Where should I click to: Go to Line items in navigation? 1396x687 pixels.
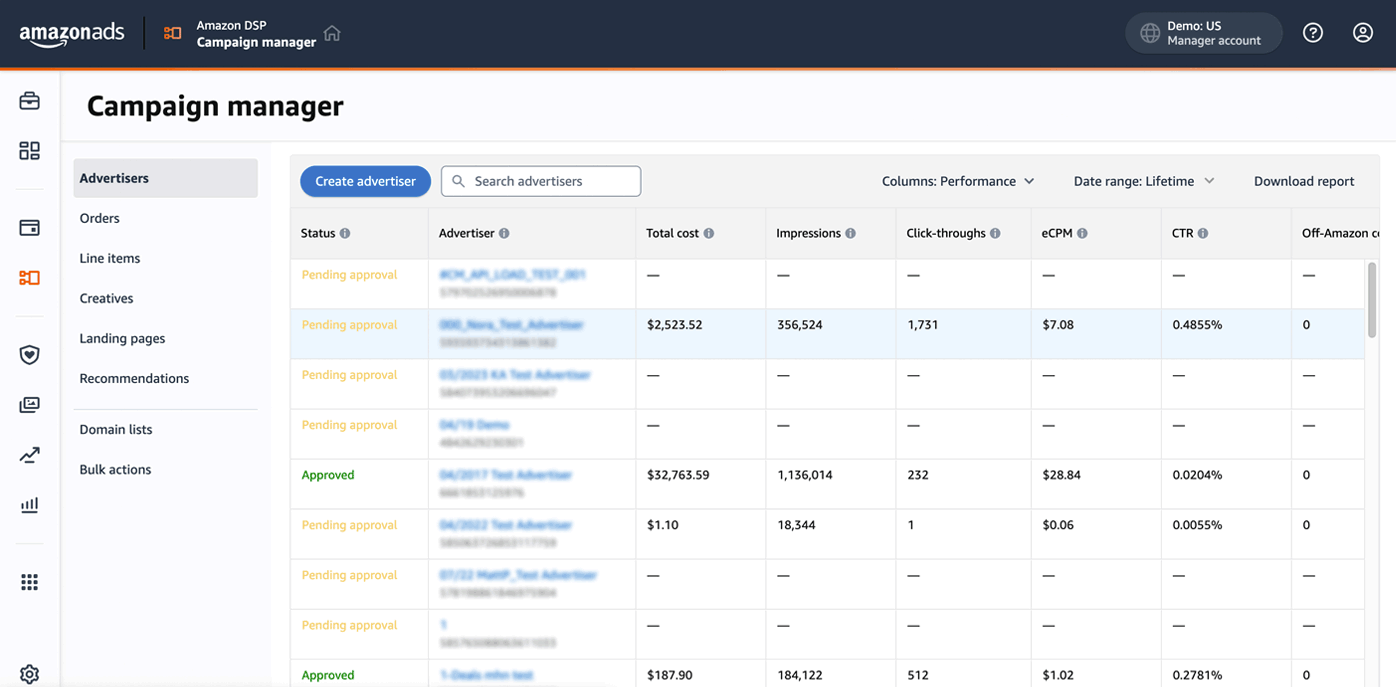tap(110, 258)
